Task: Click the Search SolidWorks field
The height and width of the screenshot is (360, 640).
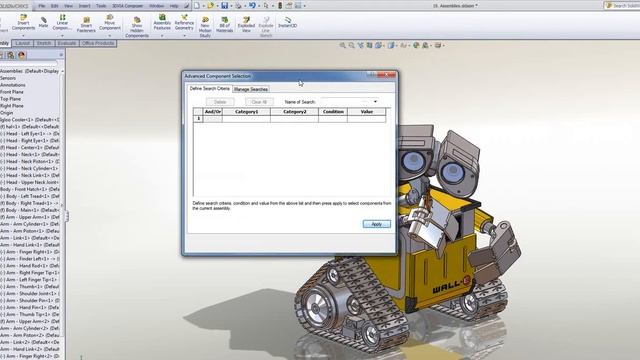Action: (x=622, y=6)
